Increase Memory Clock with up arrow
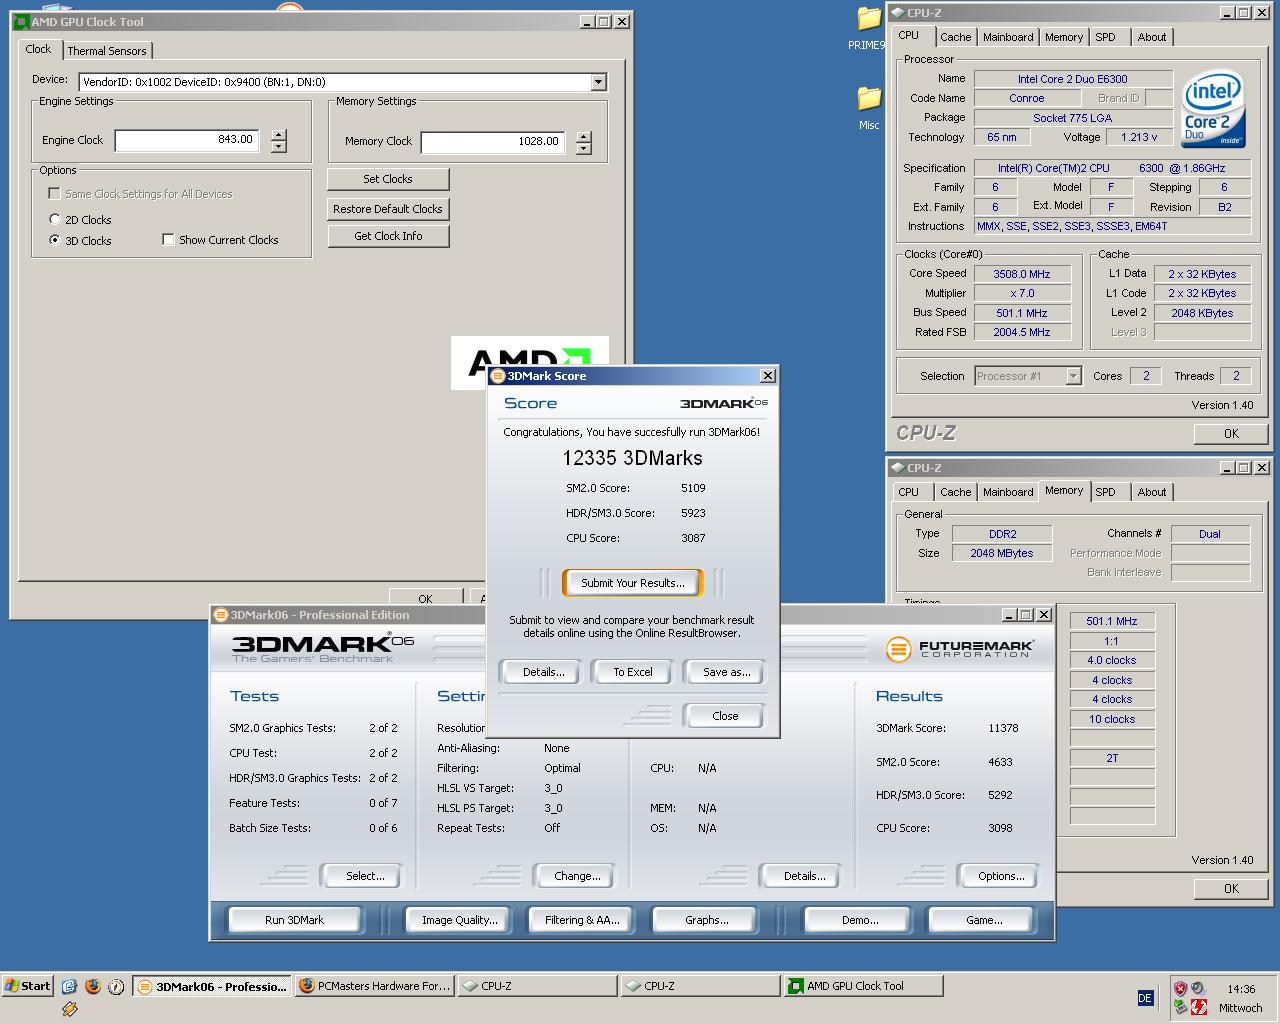The height and width of the screenshot is (1024, 1280). click(584, 136)
